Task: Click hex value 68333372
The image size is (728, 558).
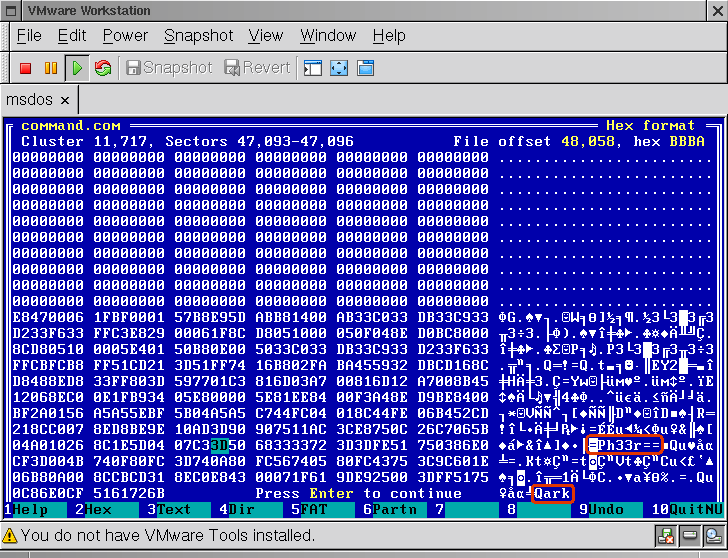Action: [x=291, y=445]
